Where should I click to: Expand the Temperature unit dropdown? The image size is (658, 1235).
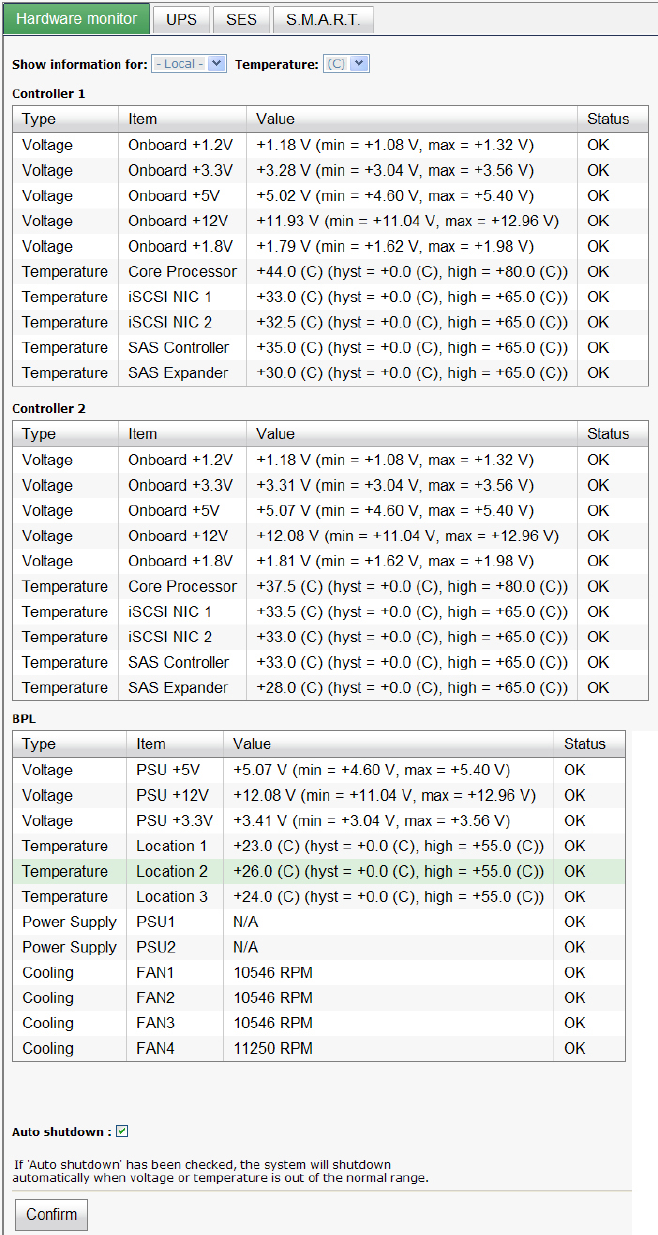(346, 64)
